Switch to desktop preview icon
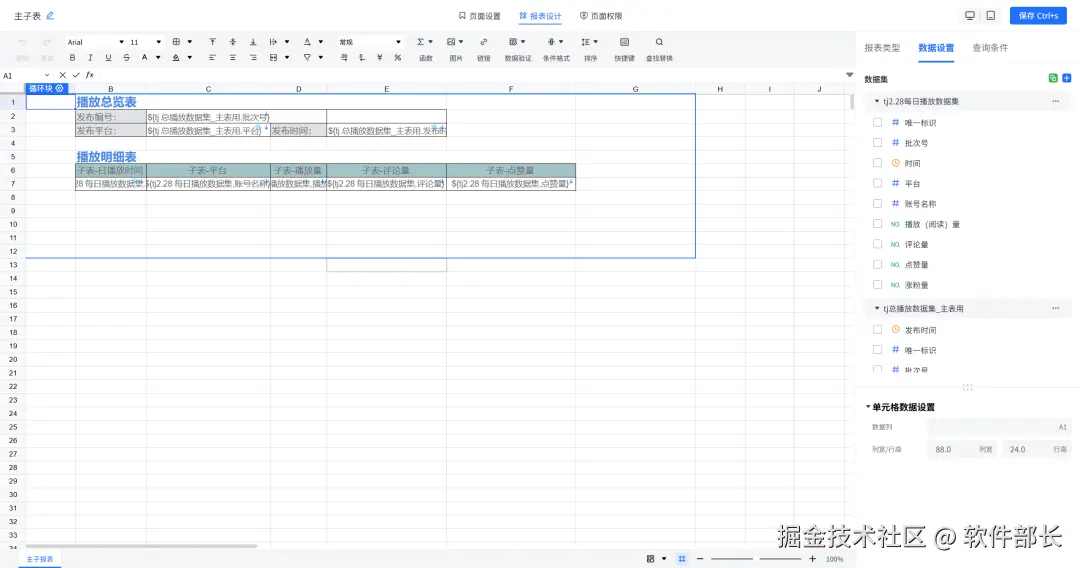The width and height of the screenshot is (1080, 568). point(970,15)
